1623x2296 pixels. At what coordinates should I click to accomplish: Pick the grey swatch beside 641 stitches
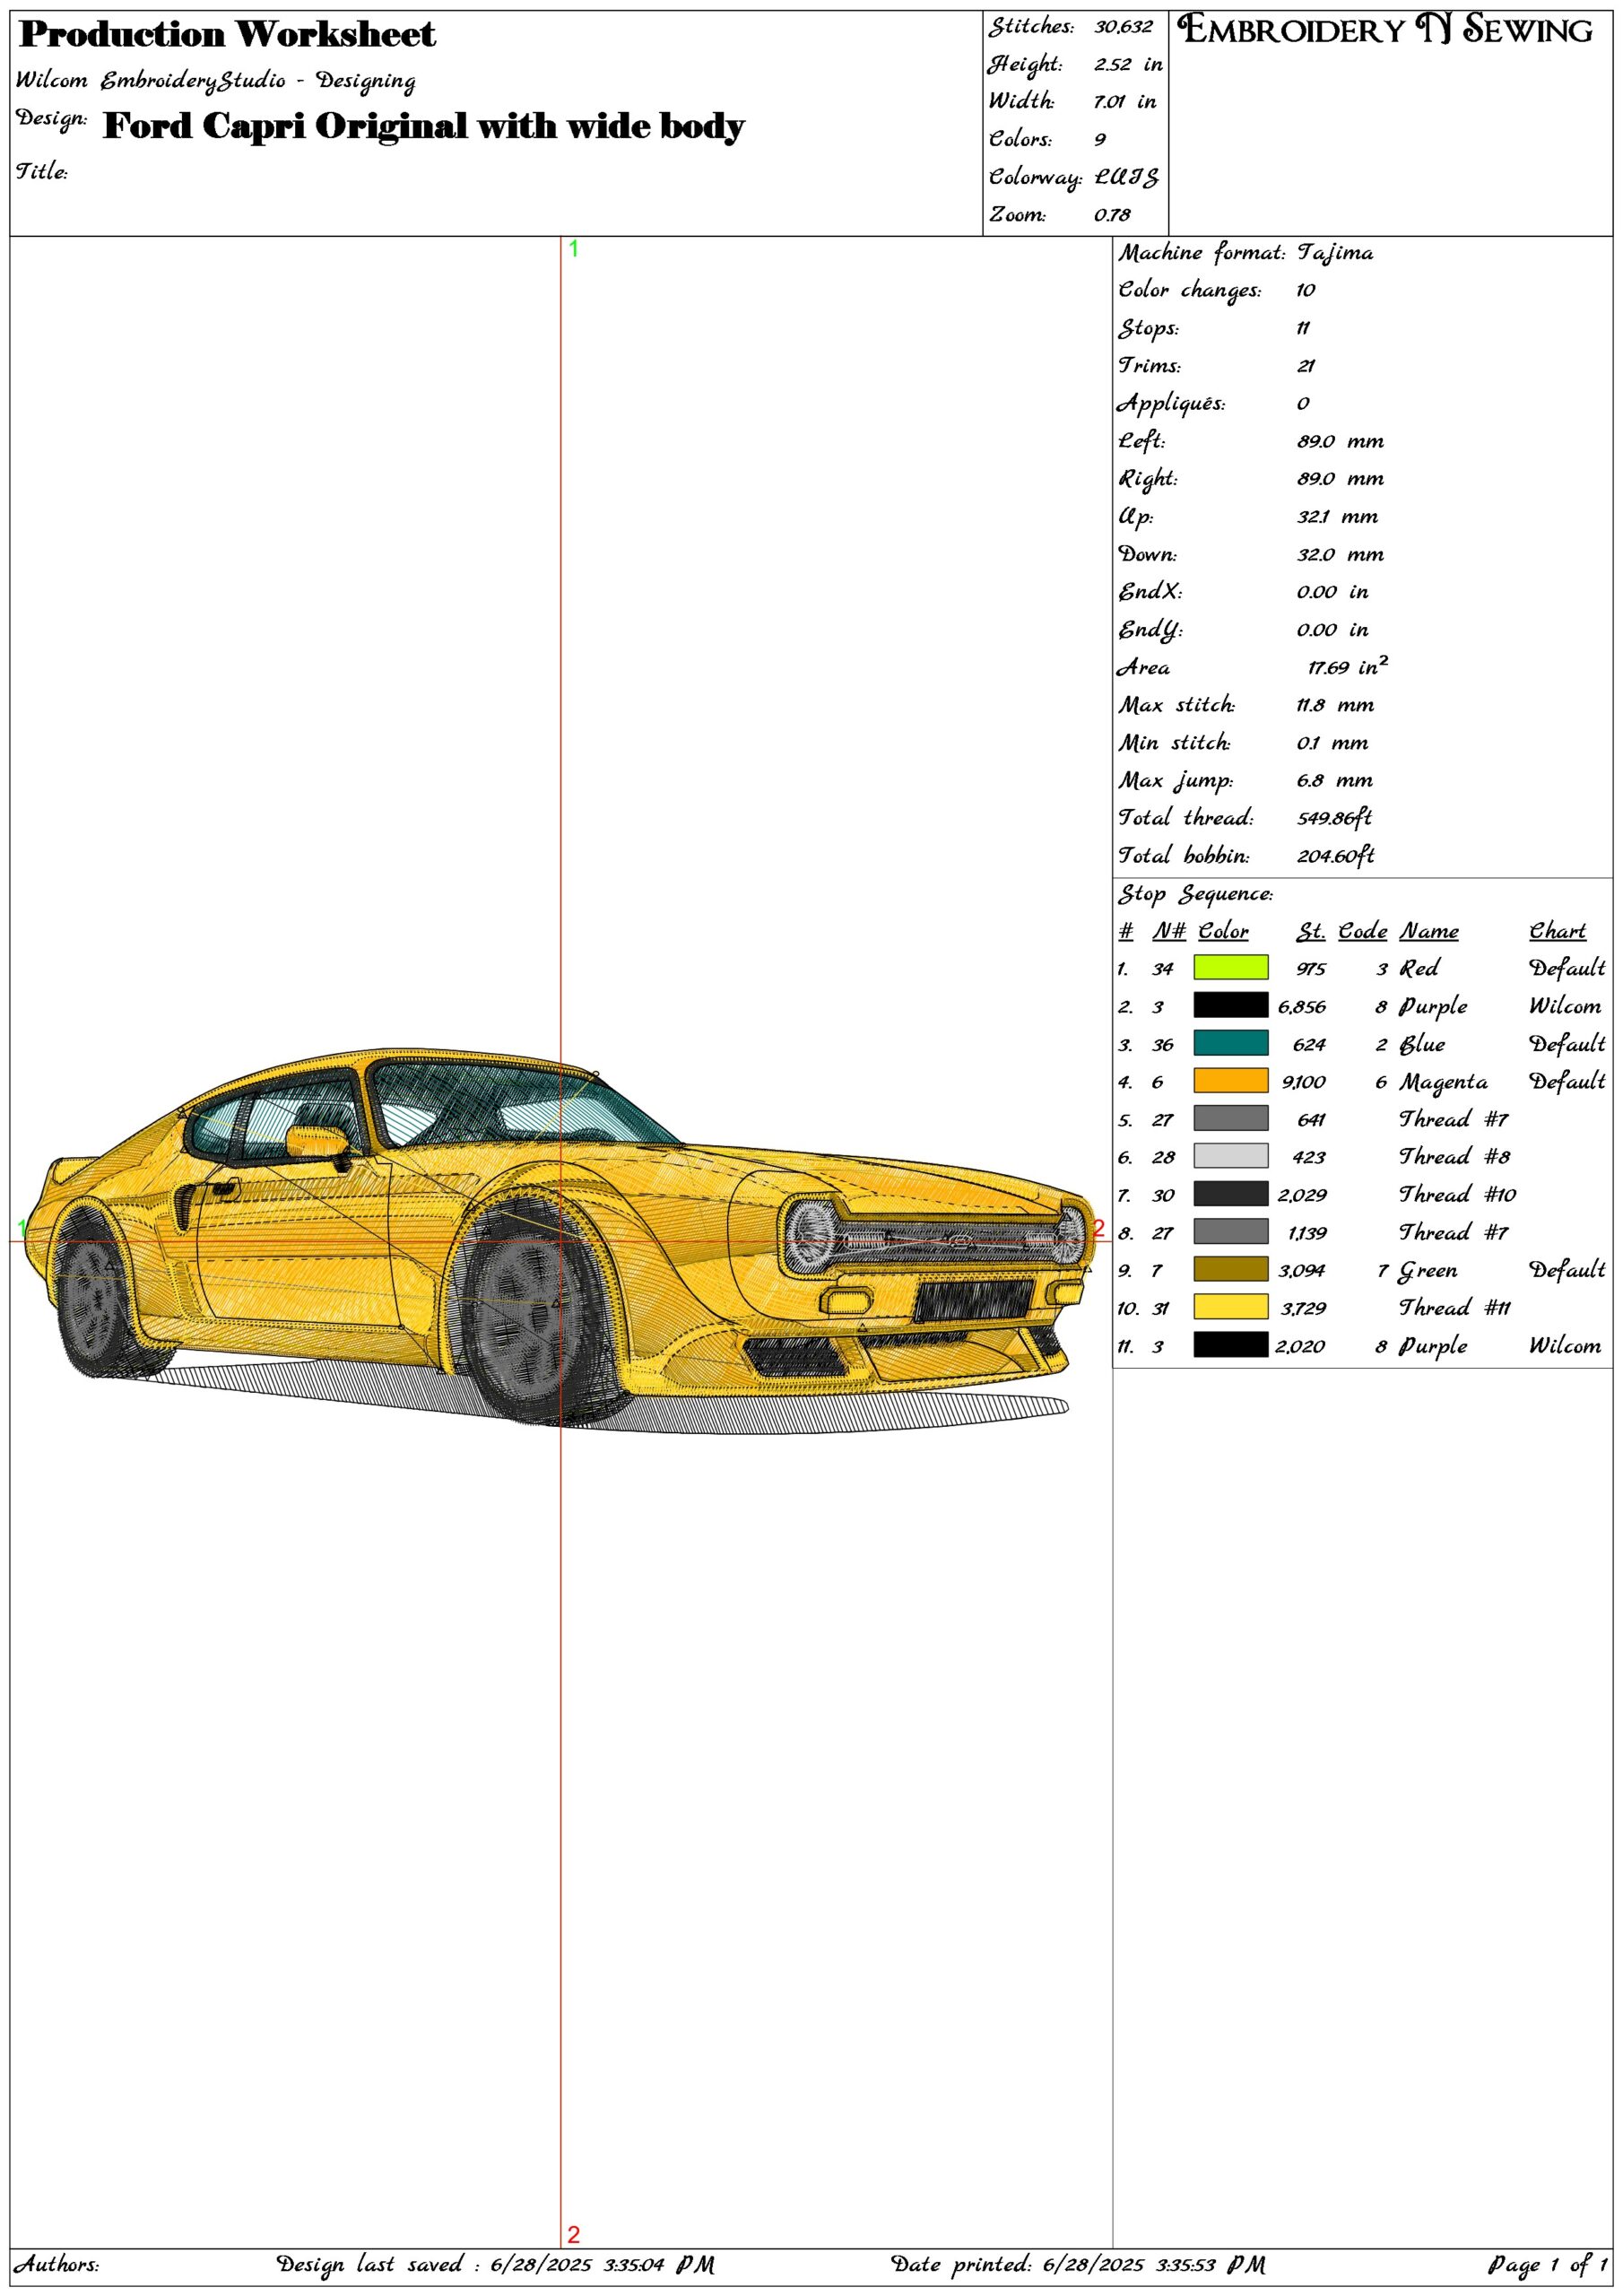click(x=1230, y=1118)
